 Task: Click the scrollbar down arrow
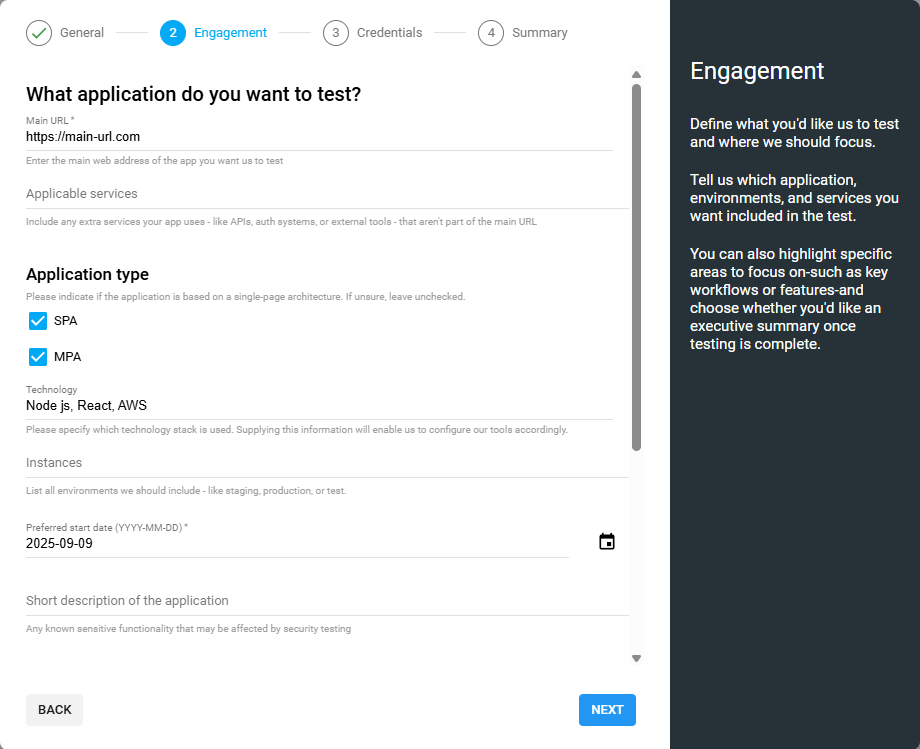tap(636, 658)
